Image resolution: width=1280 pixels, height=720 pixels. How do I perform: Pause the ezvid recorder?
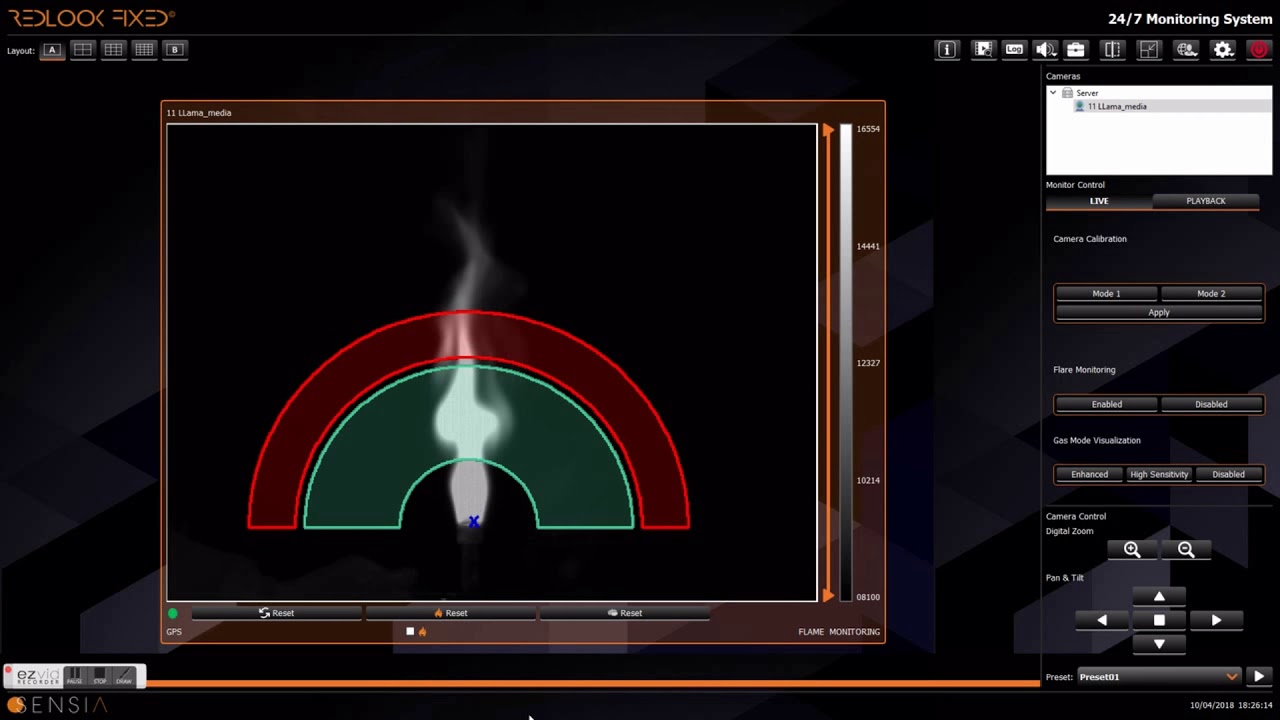74,677
